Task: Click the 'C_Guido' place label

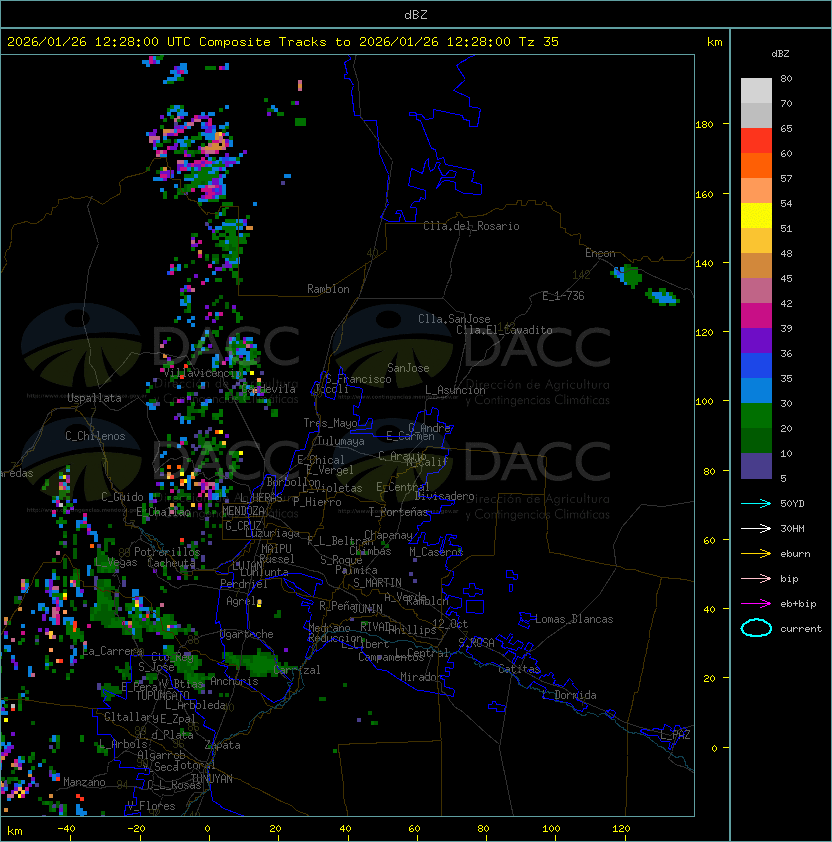Action: tap(122, 497)
